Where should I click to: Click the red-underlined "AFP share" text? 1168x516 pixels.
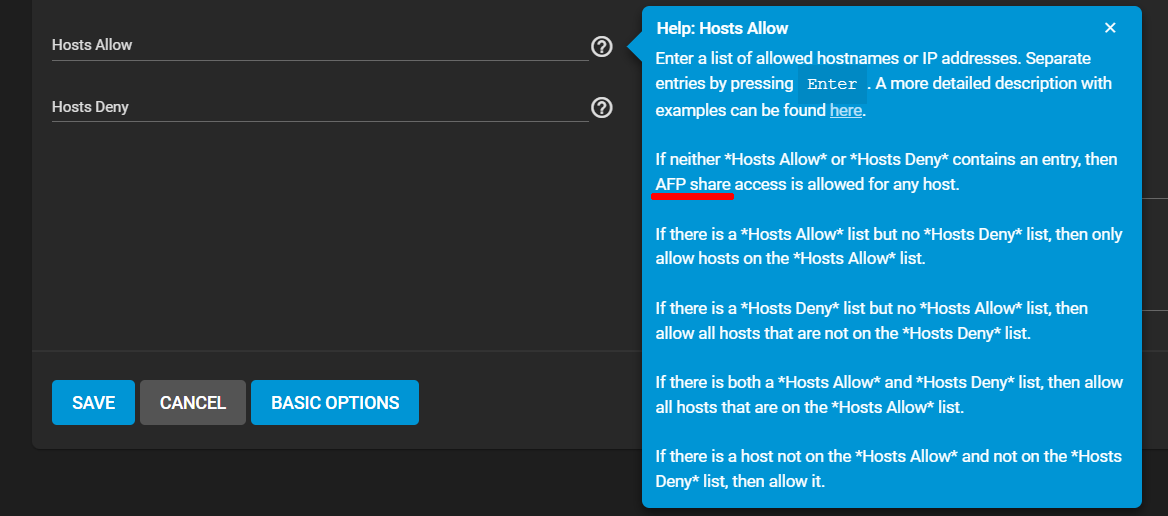(x=693, y=184)
